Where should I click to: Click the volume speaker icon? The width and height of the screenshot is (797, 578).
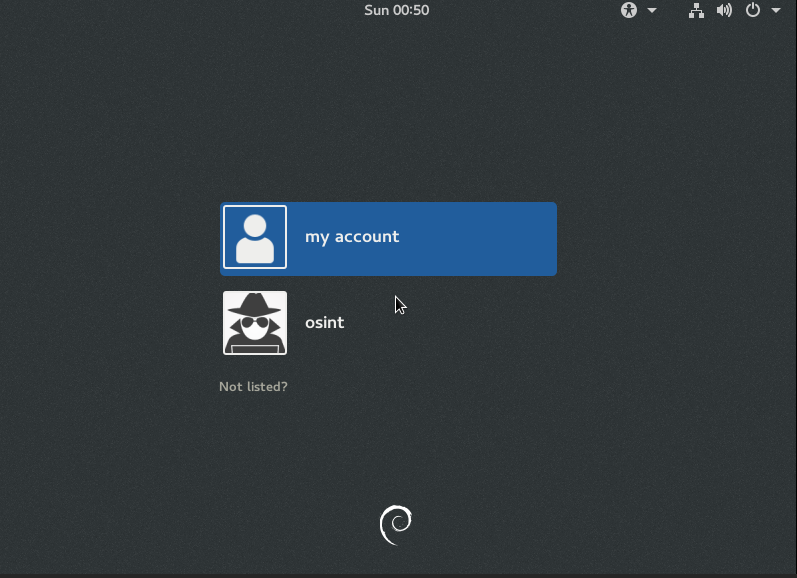pyautogui.click(x=724, y=10)
